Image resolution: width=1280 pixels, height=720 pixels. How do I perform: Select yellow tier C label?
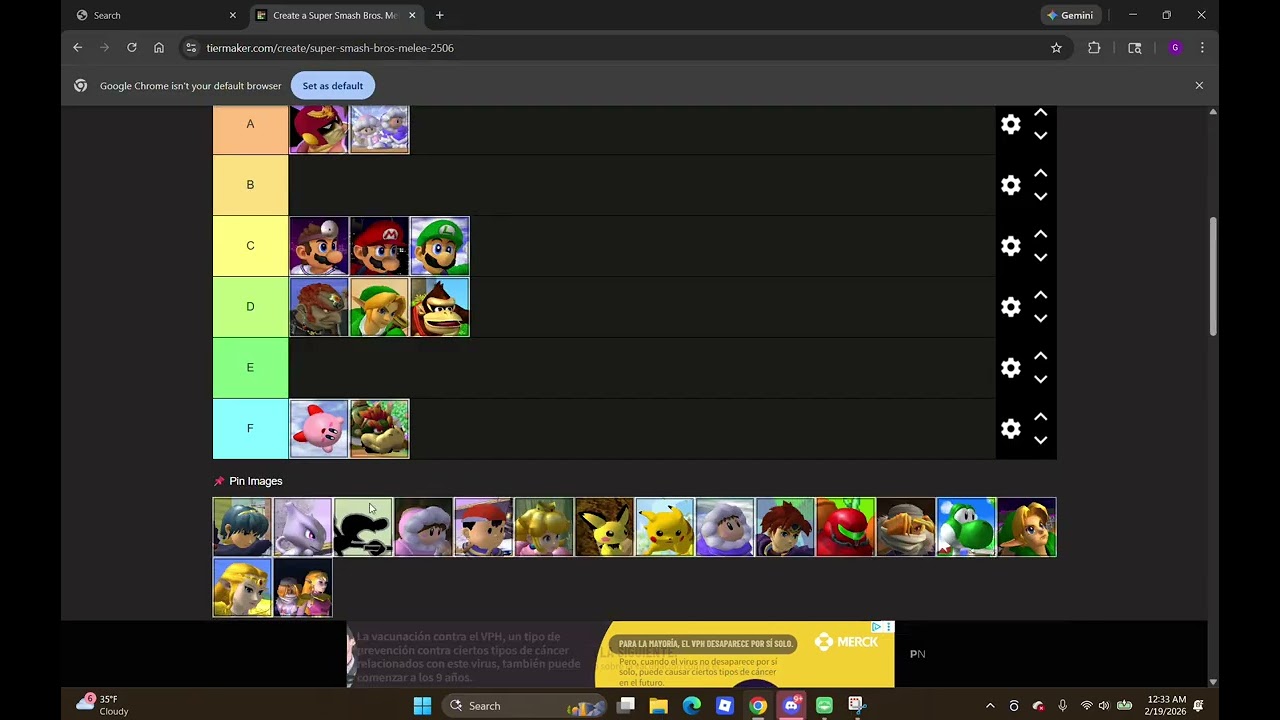250,246
